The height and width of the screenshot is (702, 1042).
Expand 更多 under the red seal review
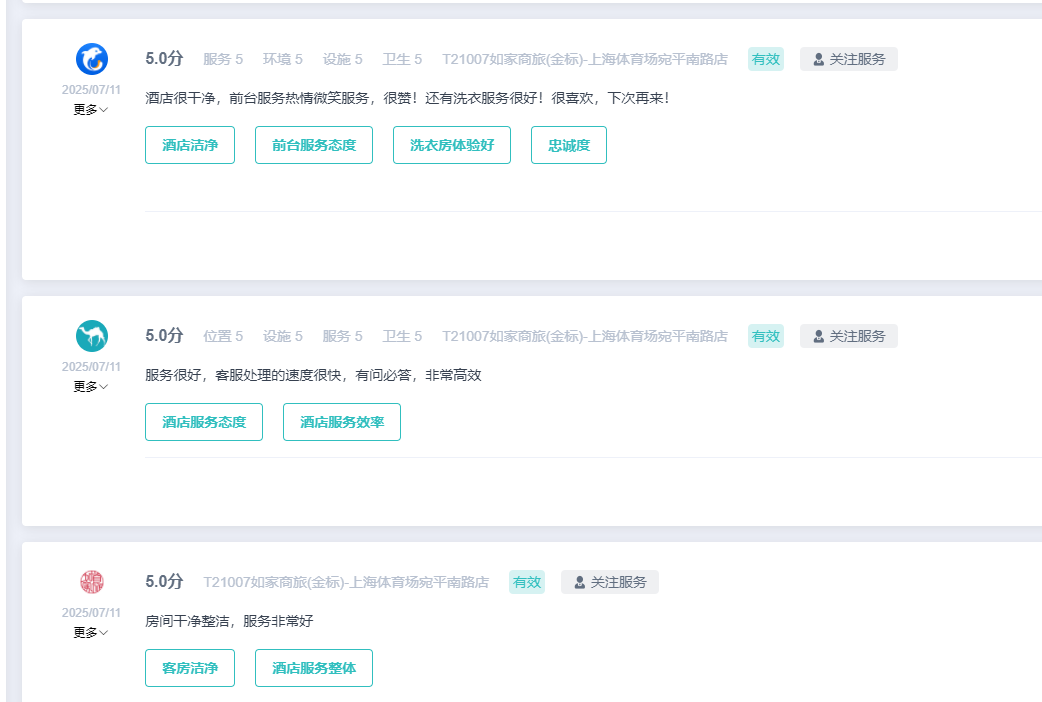tap(91, 633)
